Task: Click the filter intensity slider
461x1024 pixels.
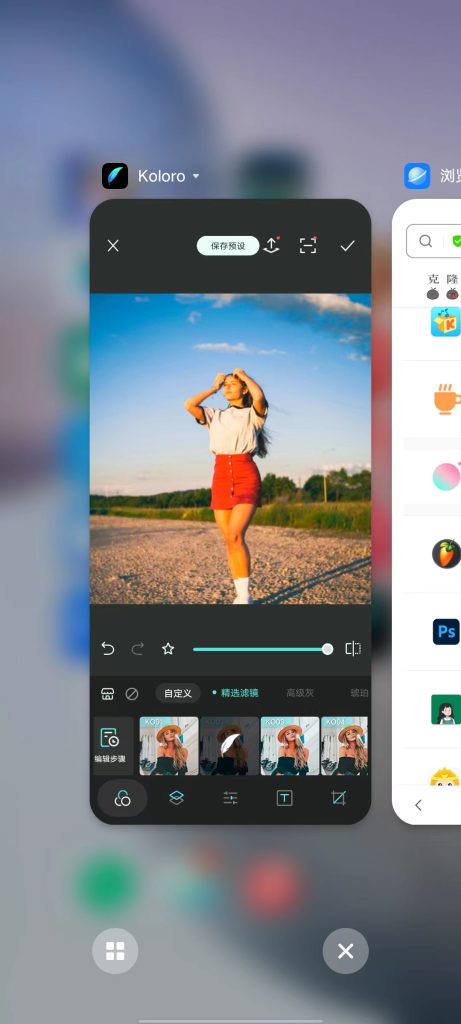Action: tap(263, 649)
